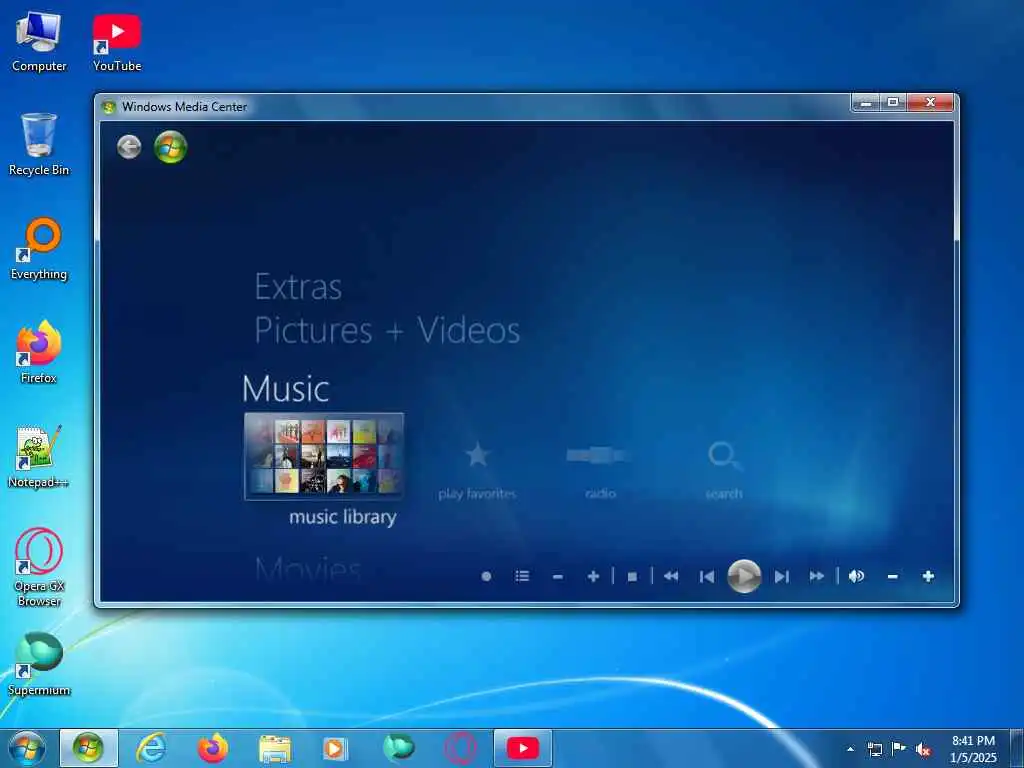Click the stop playback button
The height and width of the screenshot is (768, 1024).
coord(632,577)
